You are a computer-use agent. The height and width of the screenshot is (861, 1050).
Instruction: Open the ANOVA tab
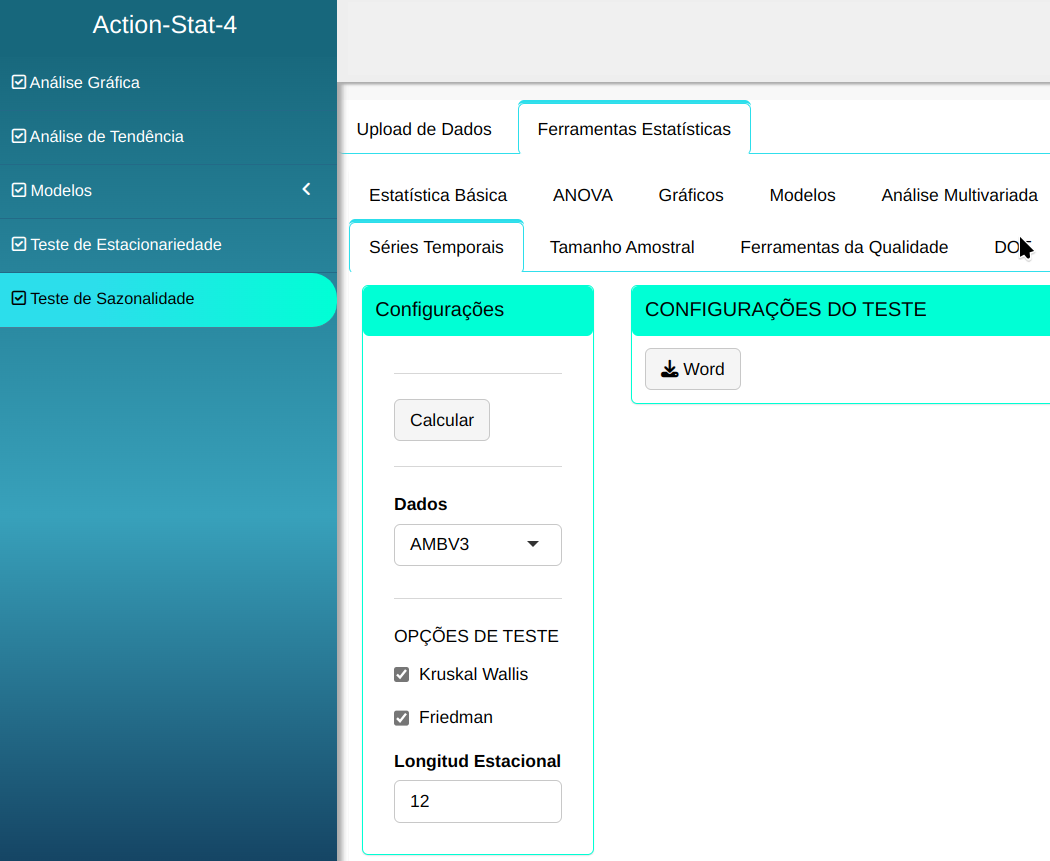coord(582,195)
